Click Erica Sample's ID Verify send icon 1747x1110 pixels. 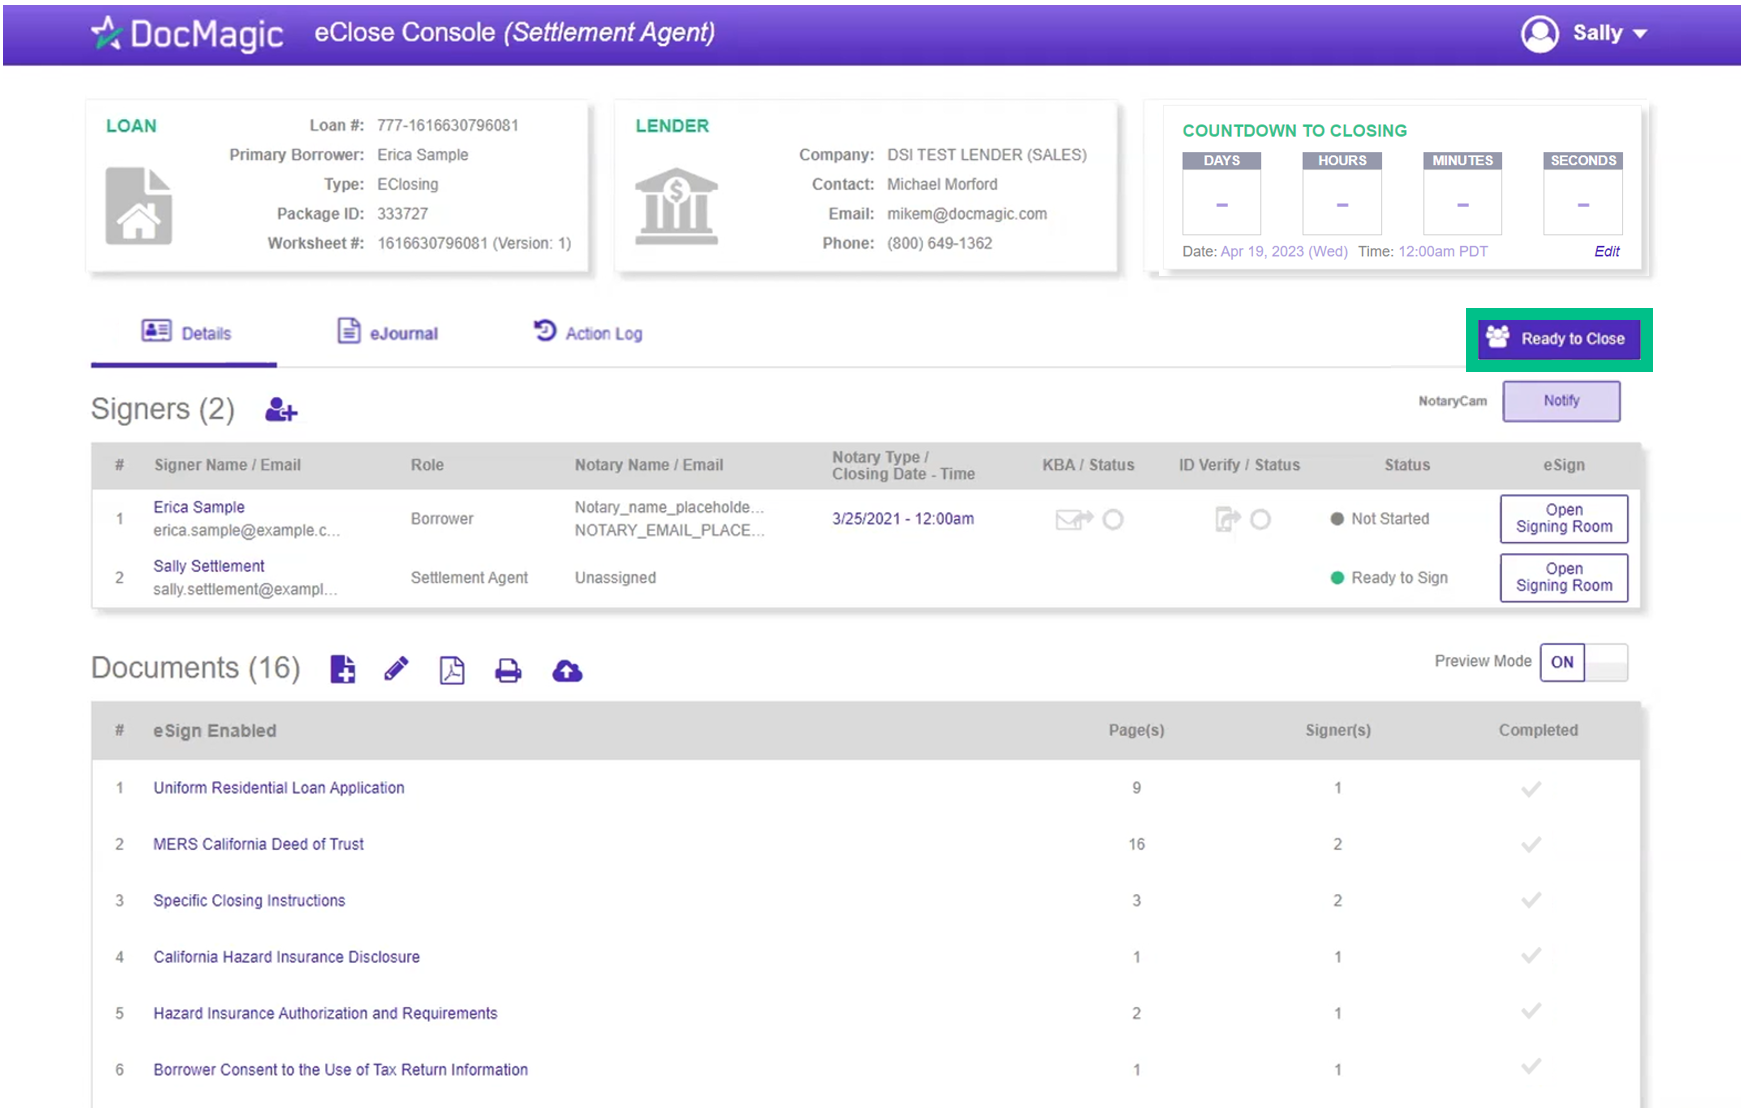click(1227, 519)
